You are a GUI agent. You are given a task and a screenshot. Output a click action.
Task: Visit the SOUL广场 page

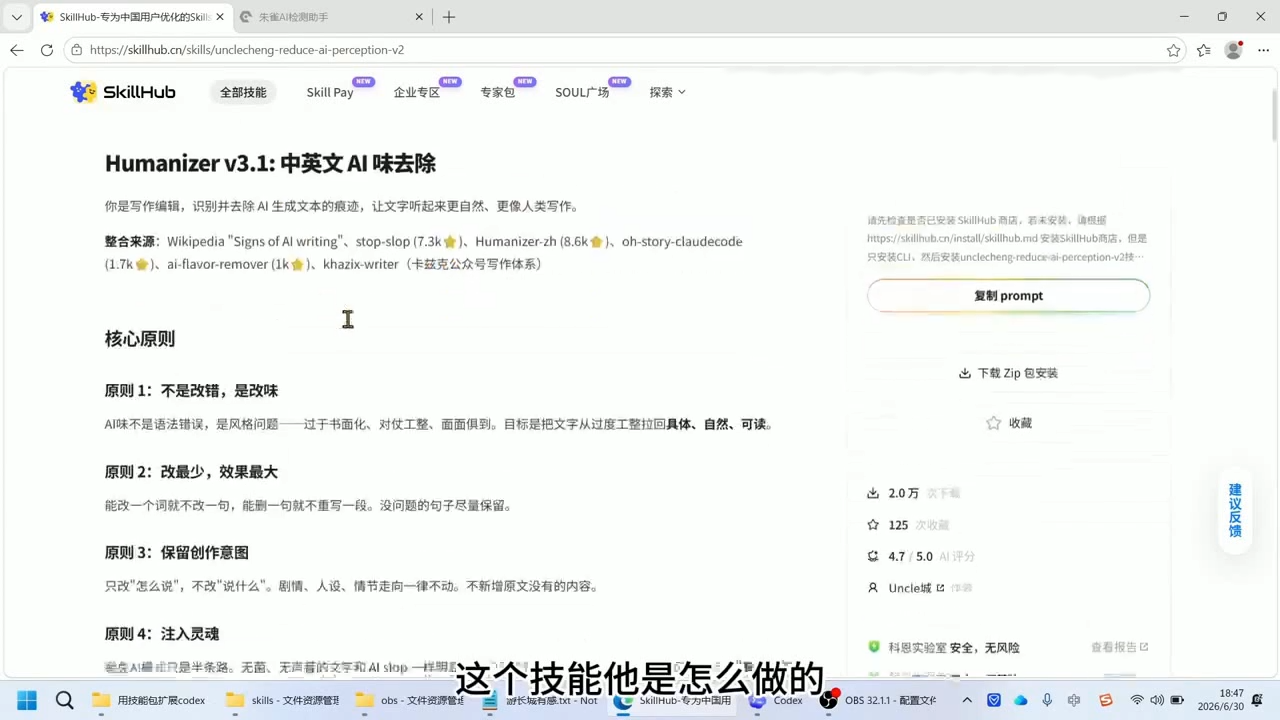[x=582, y=92]
